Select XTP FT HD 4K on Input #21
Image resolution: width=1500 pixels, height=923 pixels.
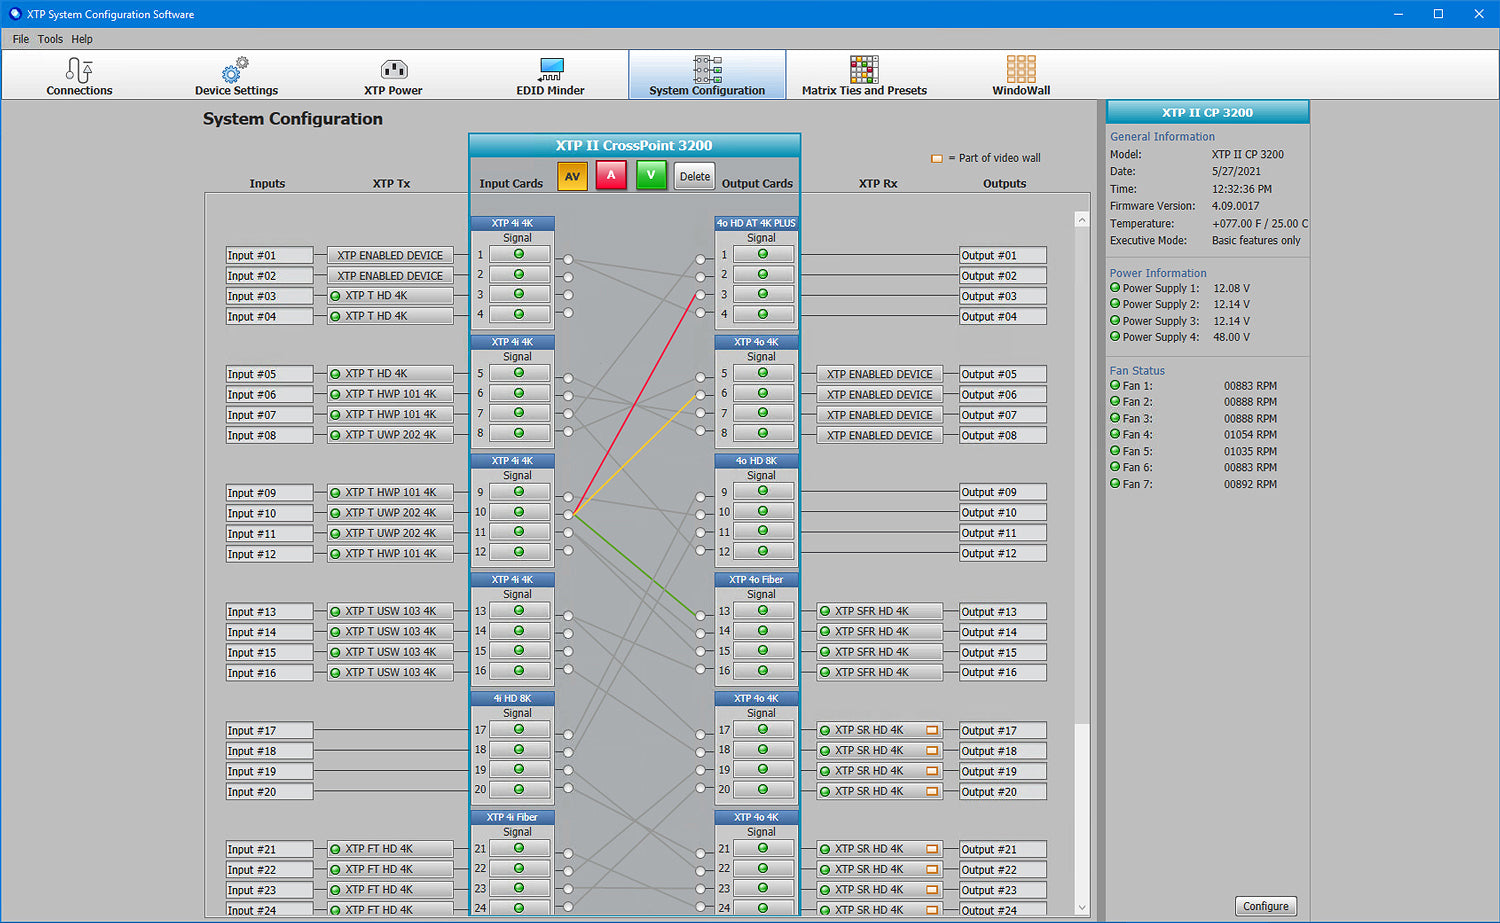pyautogui.click(x=390, y=849)
